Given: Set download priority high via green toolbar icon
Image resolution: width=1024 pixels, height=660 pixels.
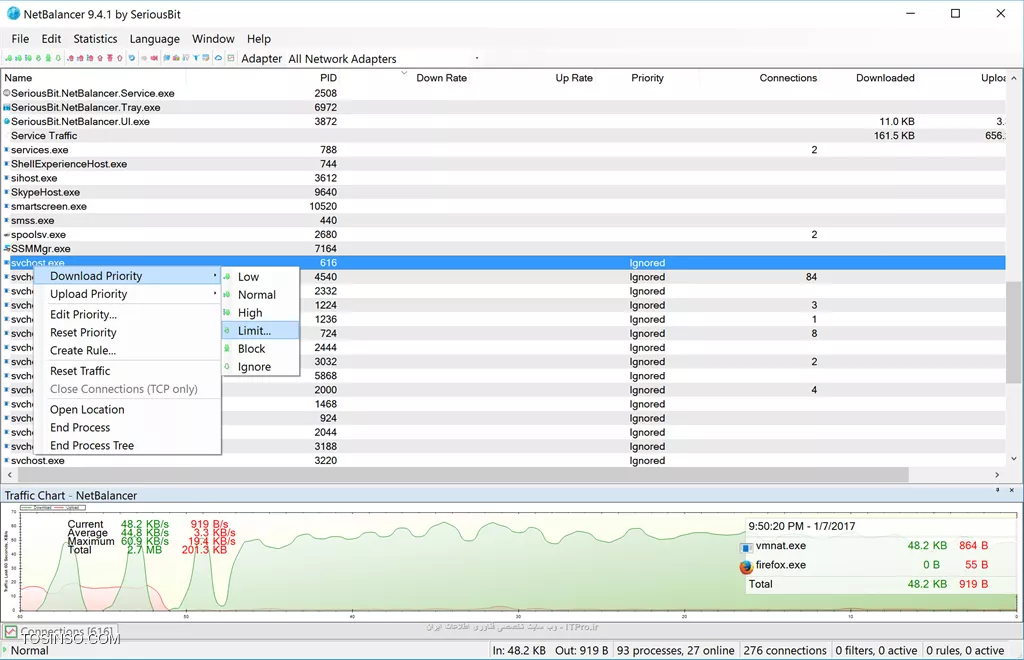Looking at the screenshot, I should click(28, 58).
